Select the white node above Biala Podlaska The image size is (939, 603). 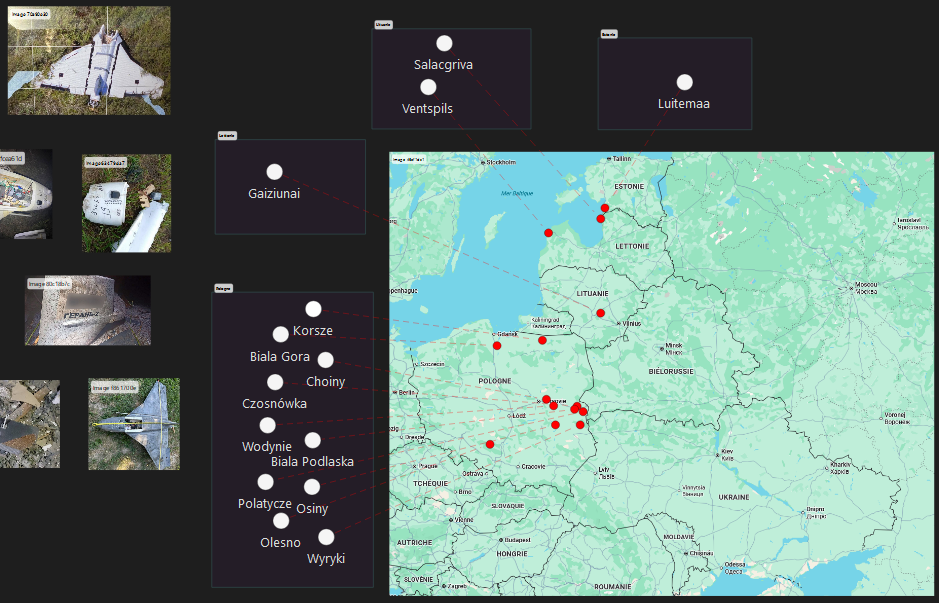(312, 440)
